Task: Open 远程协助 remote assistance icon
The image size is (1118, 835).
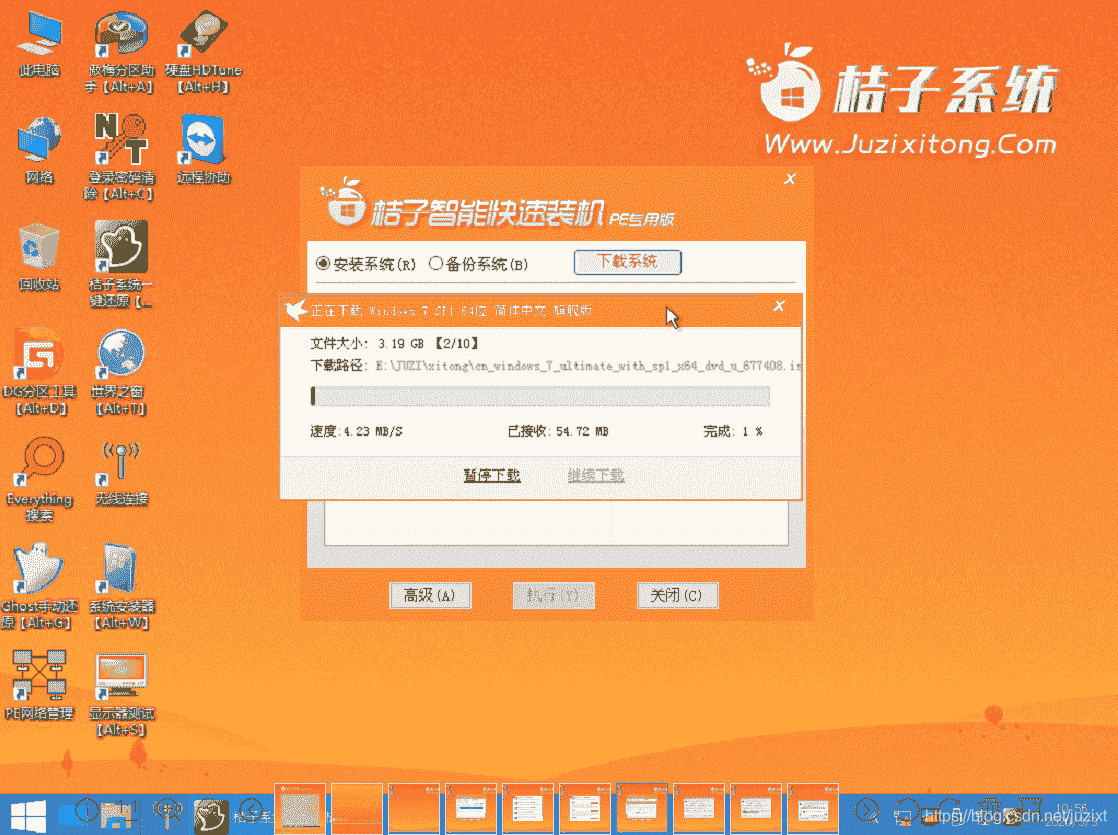Action: coord(203,150)
